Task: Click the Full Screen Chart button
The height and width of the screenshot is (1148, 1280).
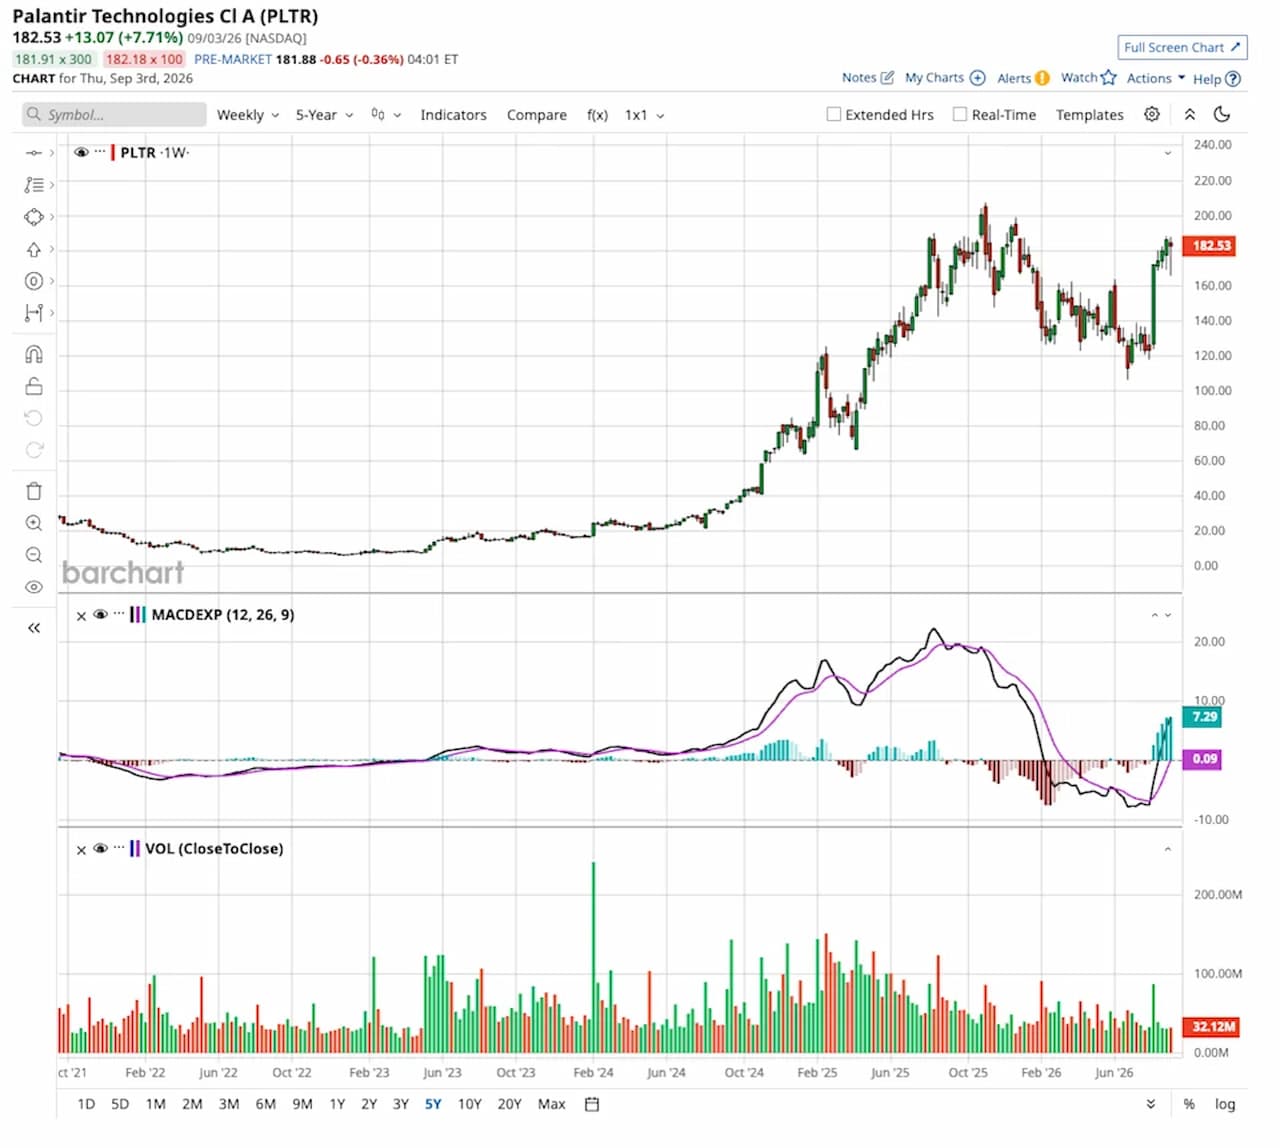Action: point(1182,47)
